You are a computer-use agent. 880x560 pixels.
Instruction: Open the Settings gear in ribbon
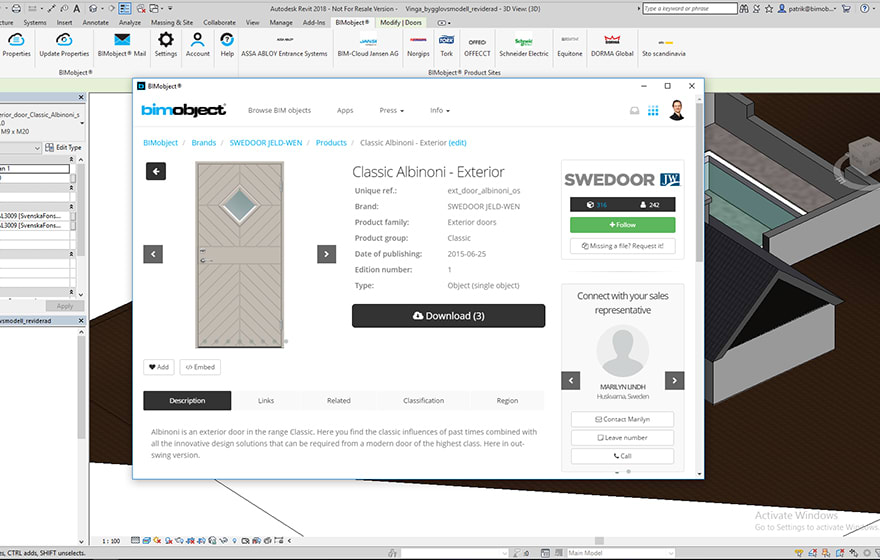[166, 45]
